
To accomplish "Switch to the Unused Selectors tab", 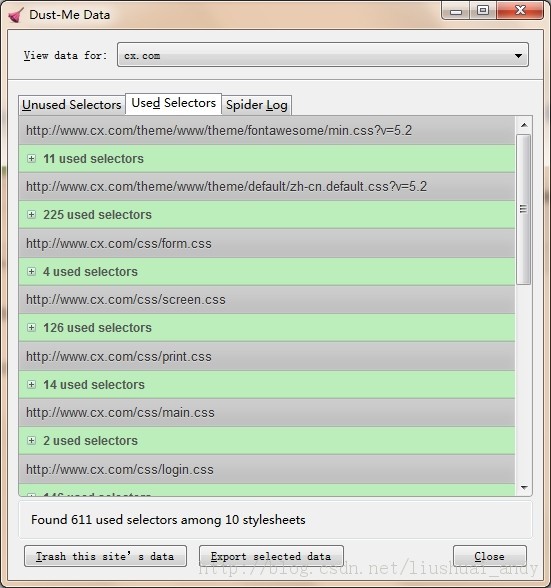I will point(72,105).
